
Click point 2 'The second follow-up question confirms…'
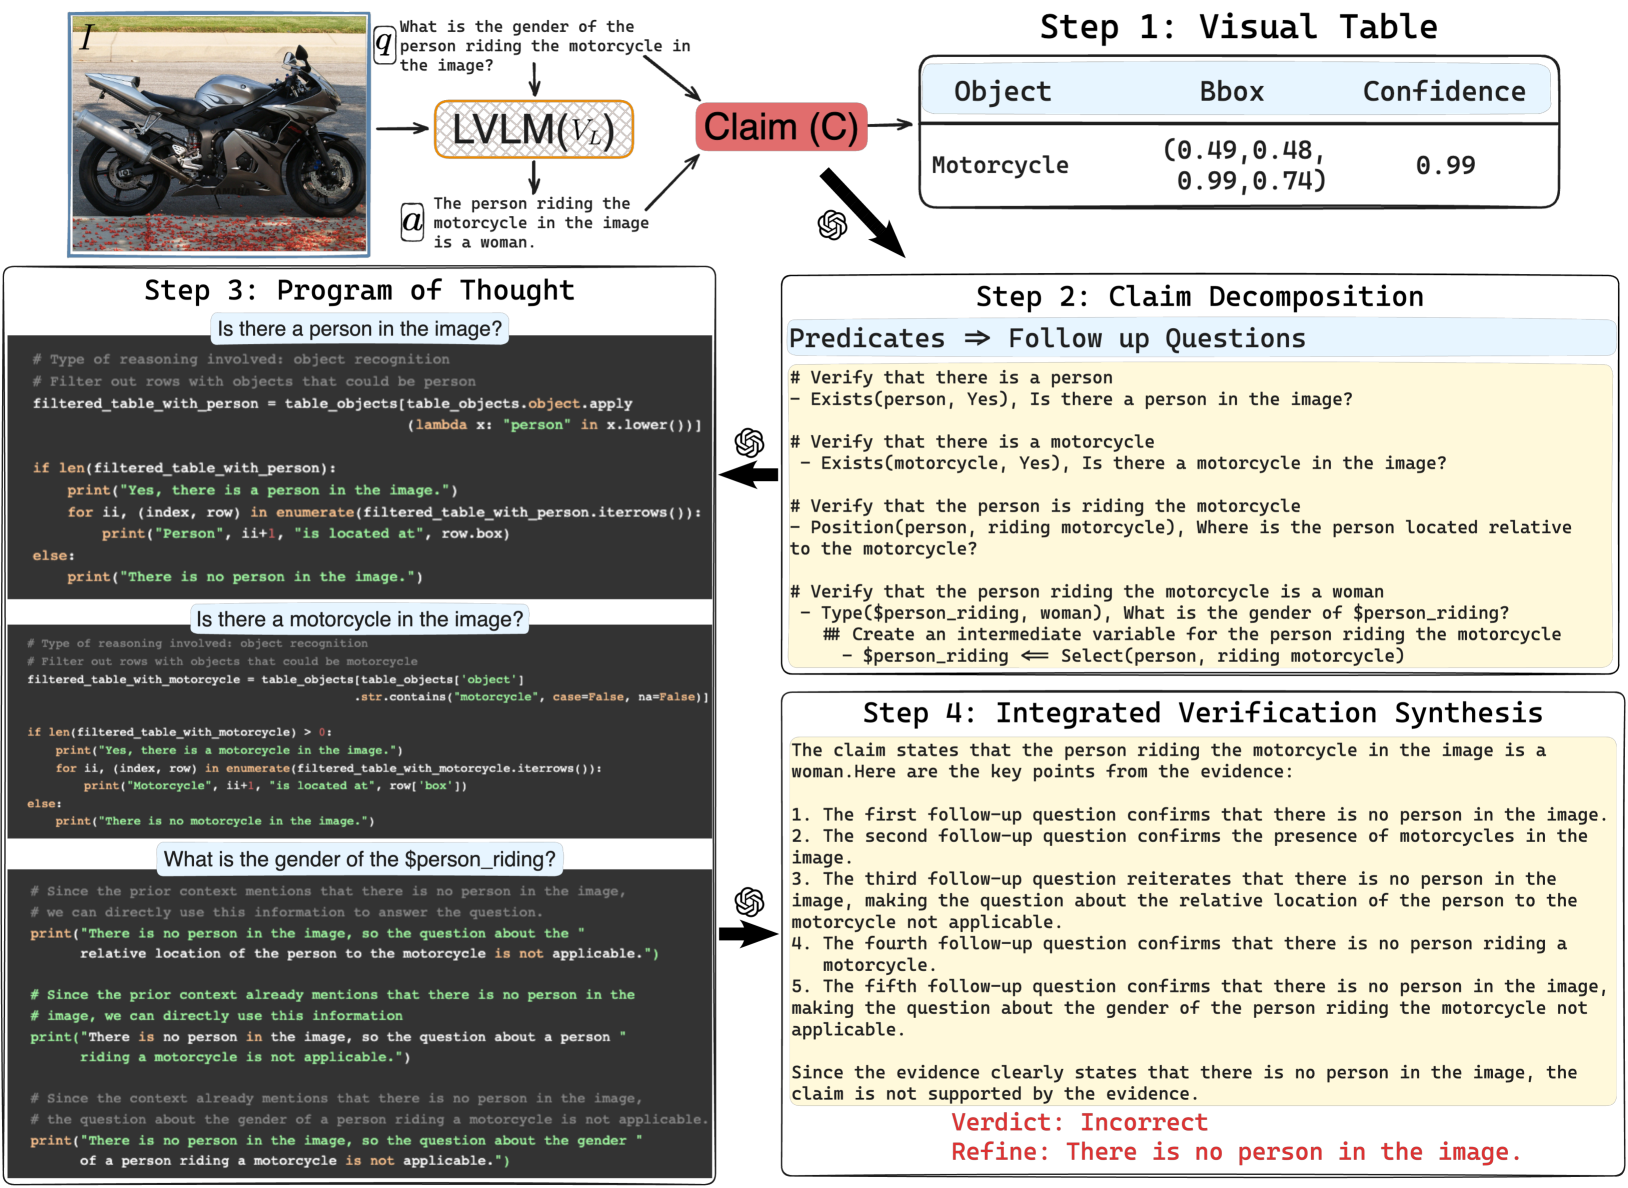pyautogui.click(x=1190, y=847)
